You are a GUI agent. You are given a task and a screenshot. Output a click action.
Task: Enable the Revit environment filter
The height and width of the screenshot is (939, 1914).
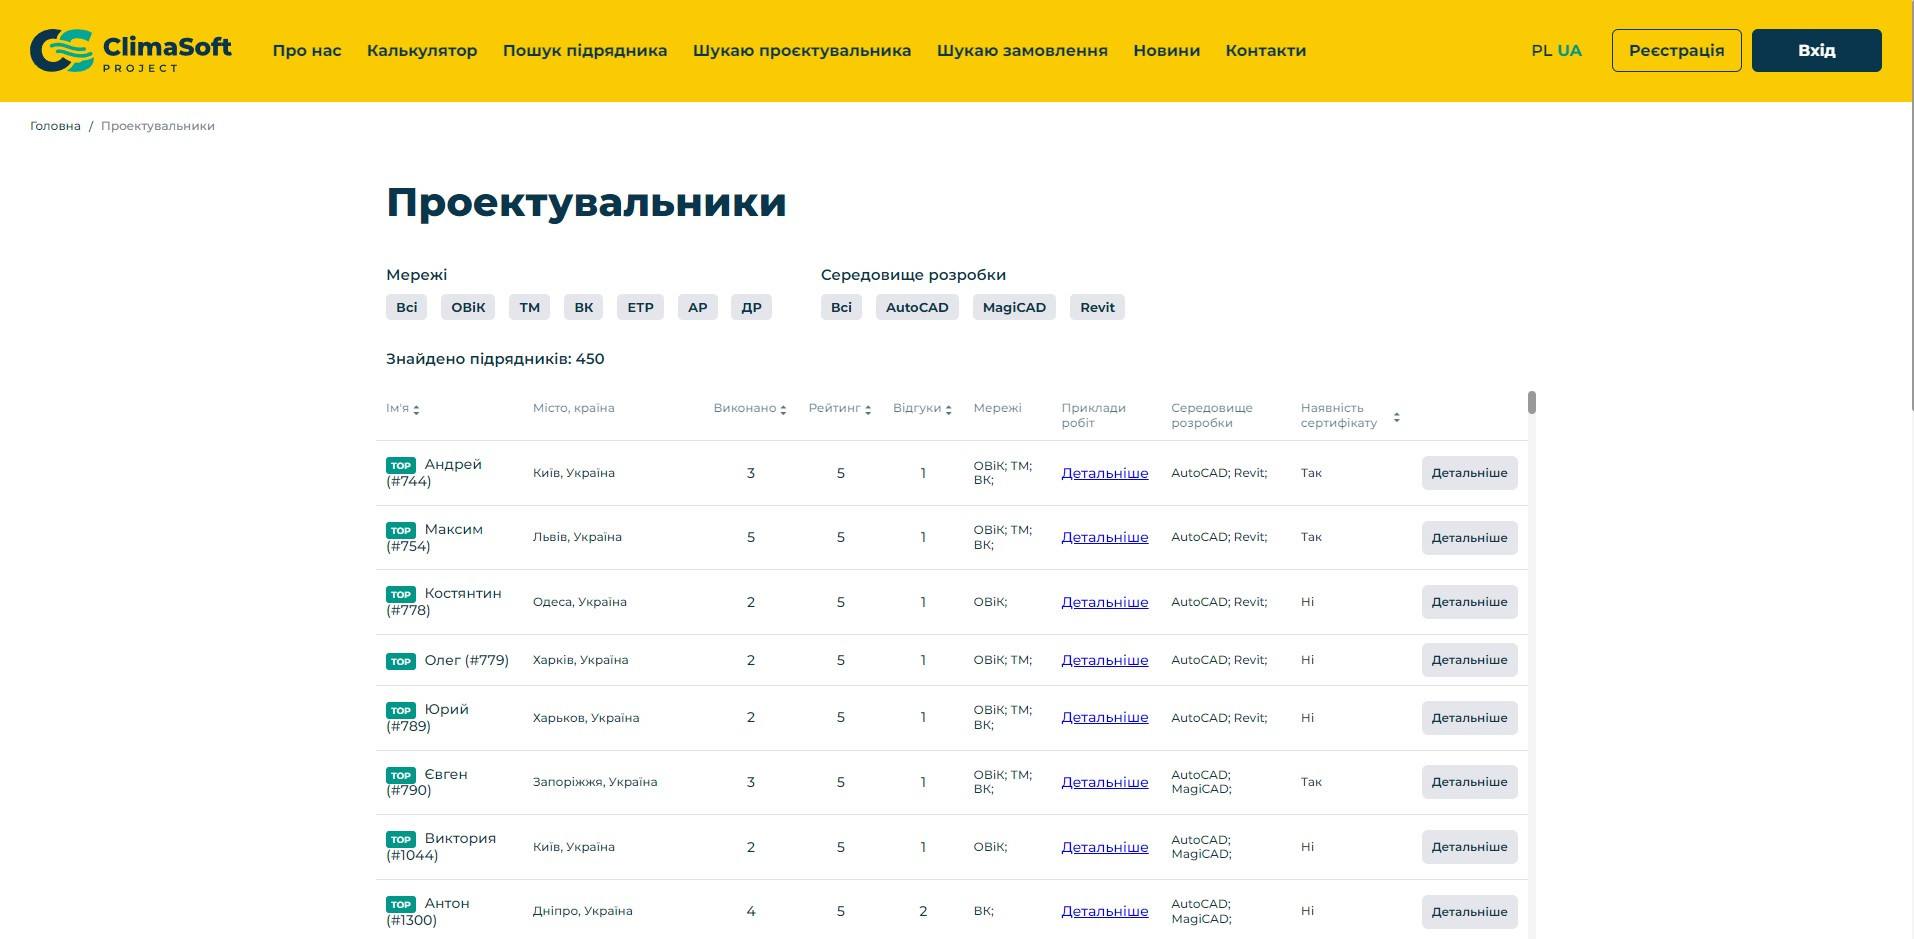1097,307
